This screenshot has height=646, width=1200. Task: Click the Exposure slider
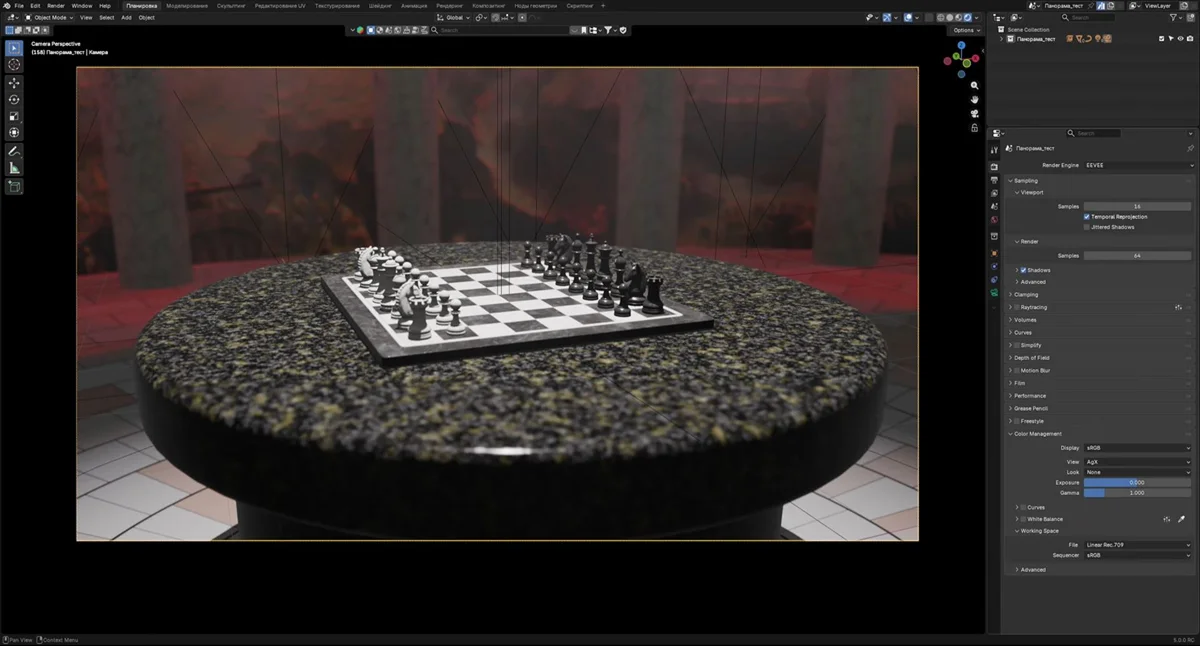coord(1138,482)
